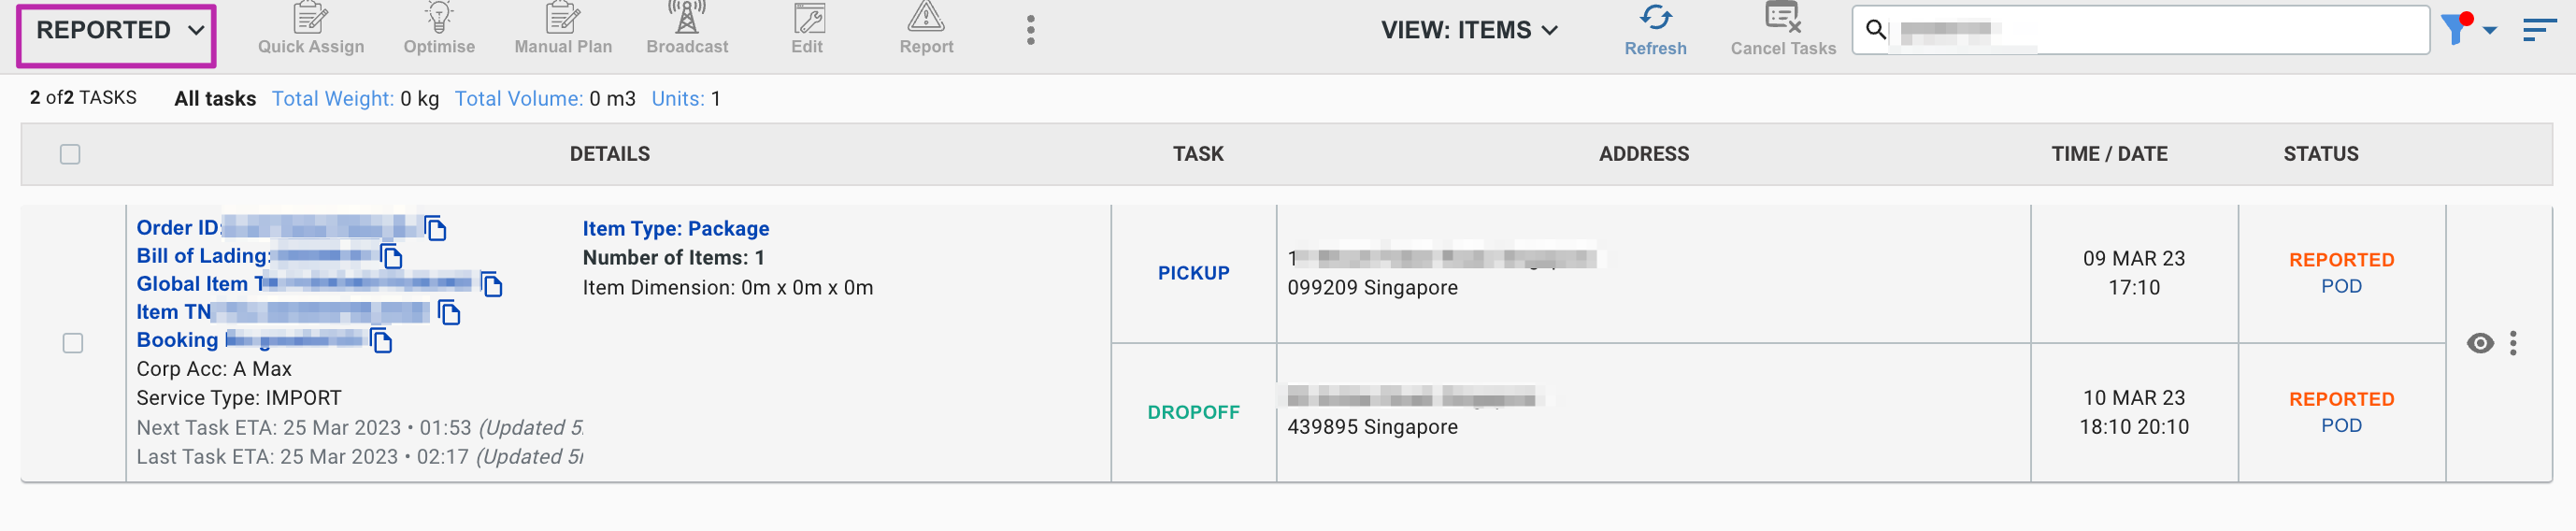Viewport: 2576px width, 531px height.
Task: Click Cancel Tasks icon
Action: [1783, 18]
